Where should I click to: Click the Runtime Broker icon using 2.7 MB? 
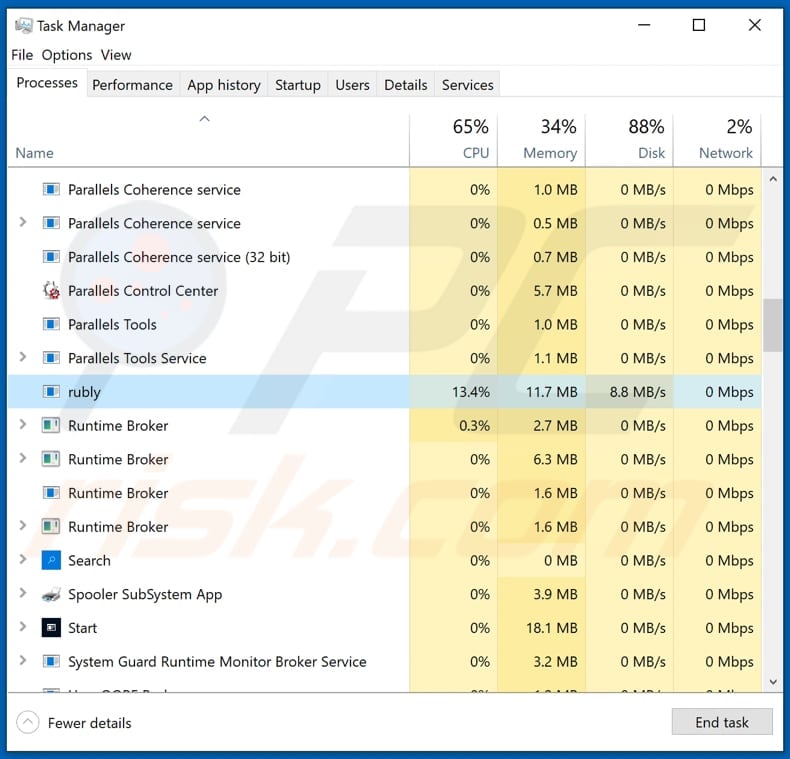tap(51, 425)
